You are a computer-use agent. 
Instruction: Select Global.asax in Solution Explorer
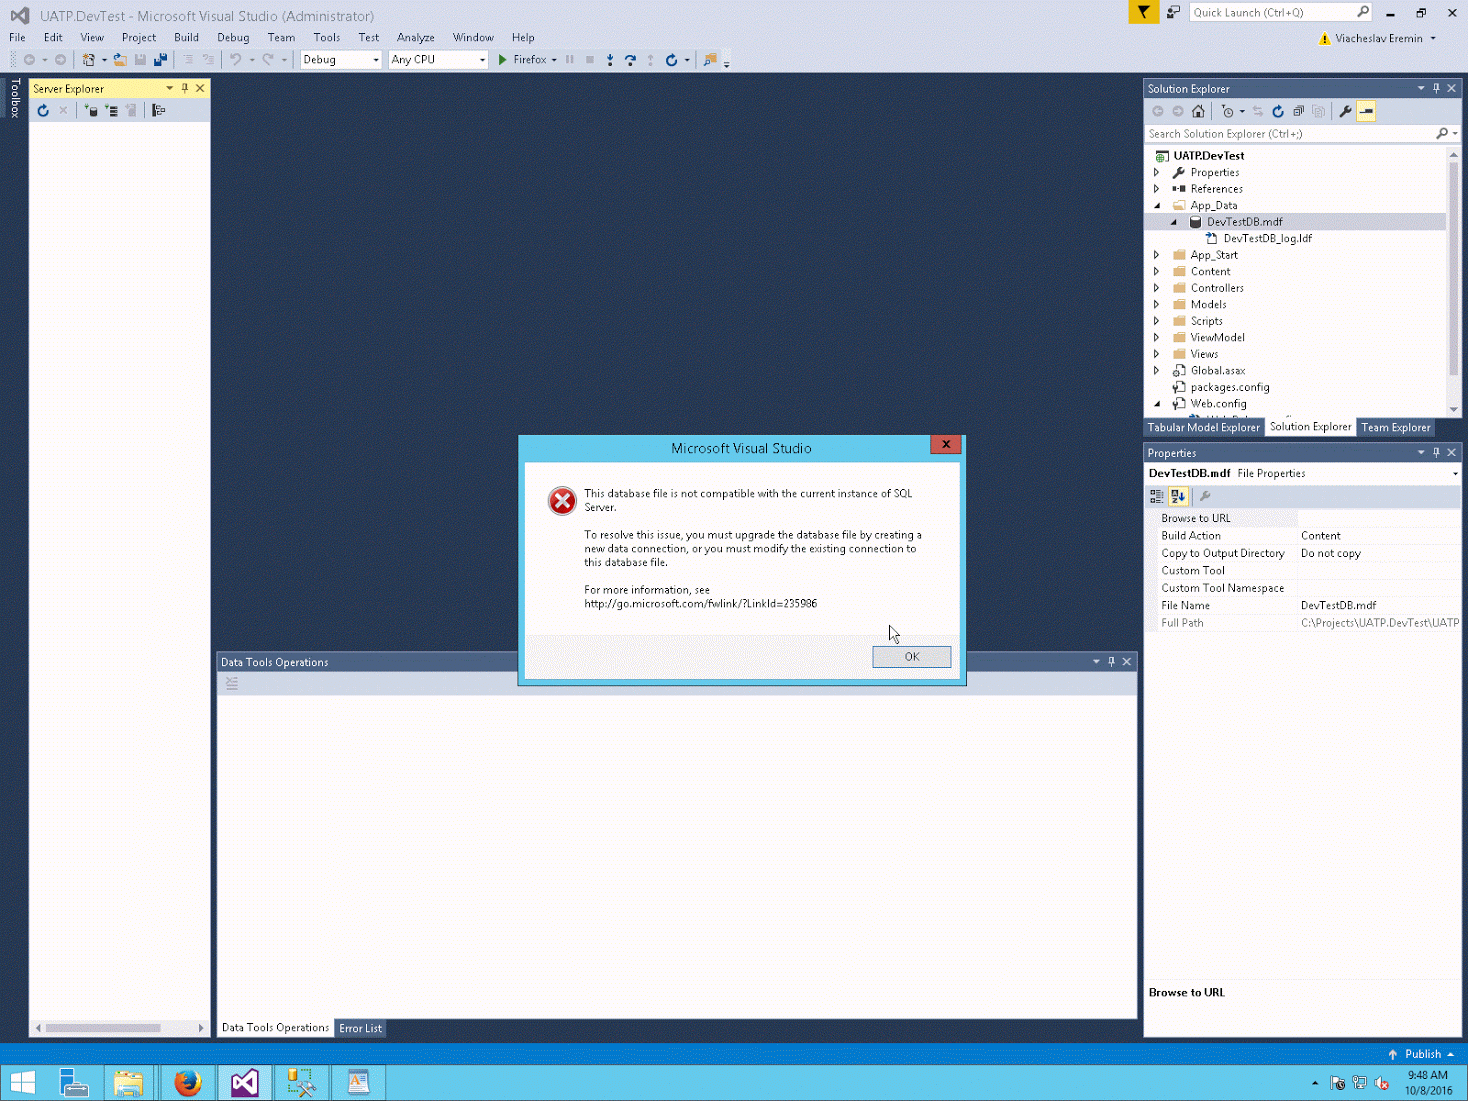pos(1217,371)
